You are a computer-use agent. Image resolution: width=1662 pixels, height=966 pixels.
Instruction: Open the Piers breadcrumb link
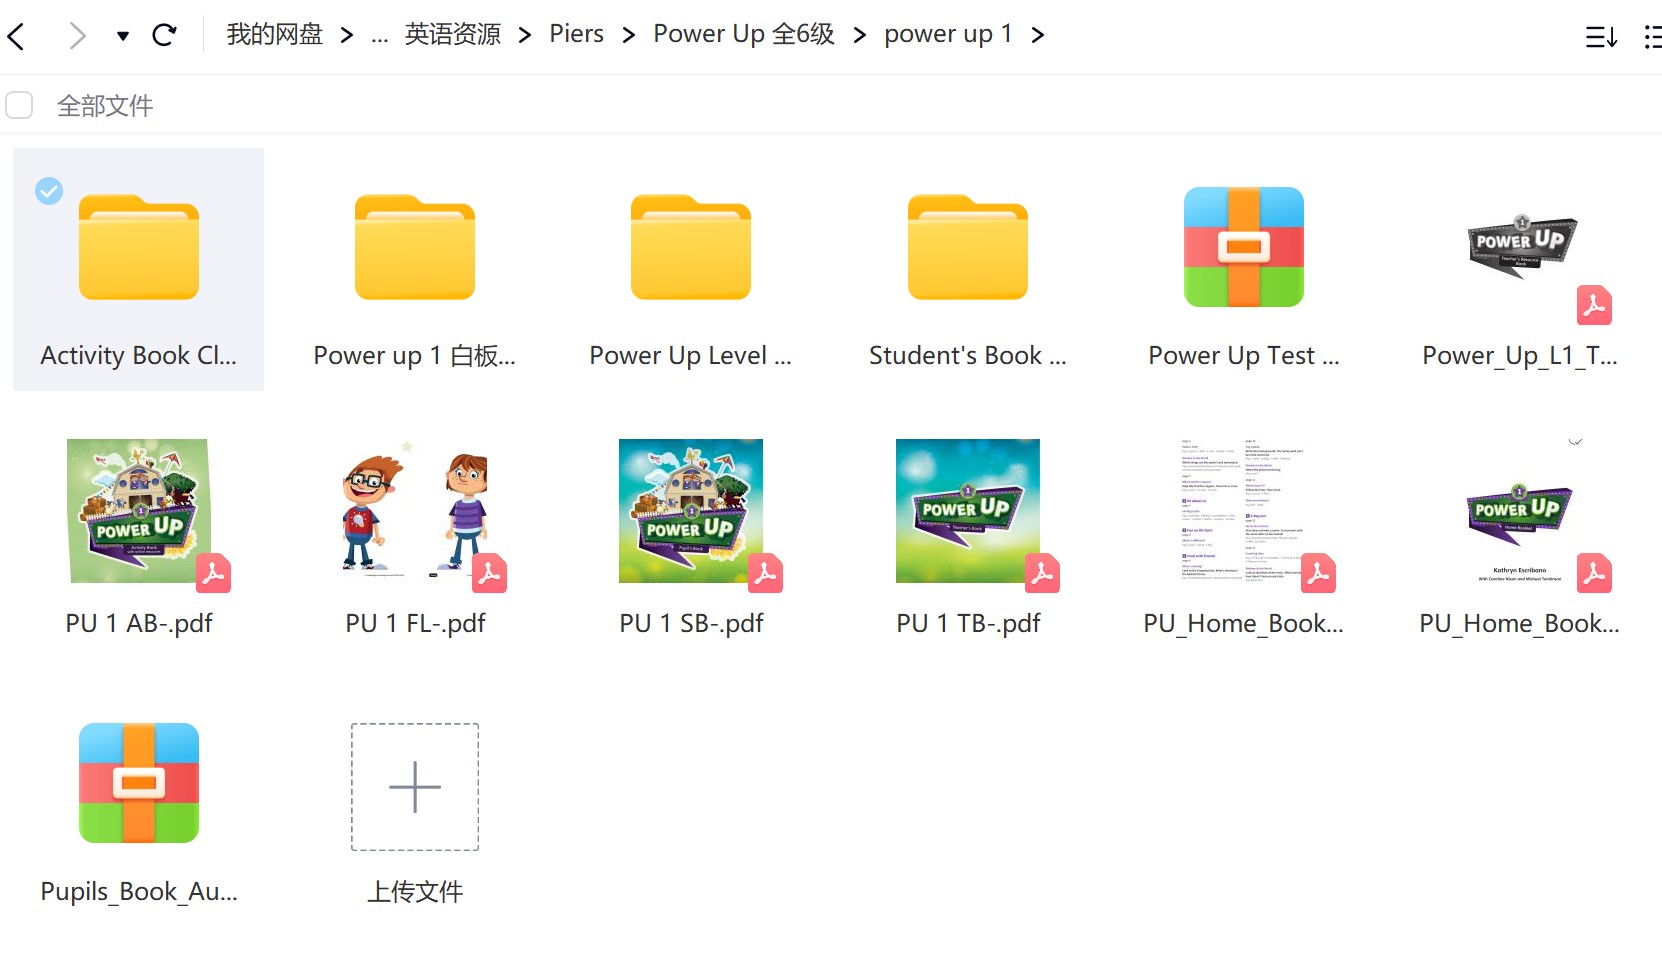pos(576,33)
